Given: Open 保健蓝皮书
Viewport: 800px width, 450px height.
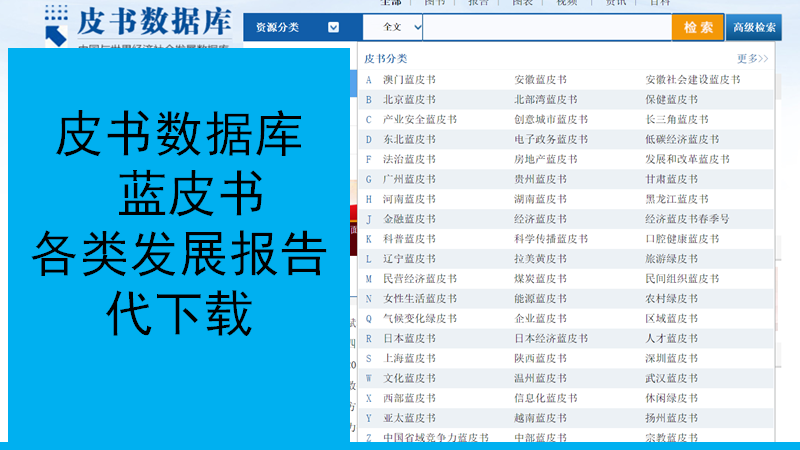Looking at the screenshot, I should coord(671,99).
